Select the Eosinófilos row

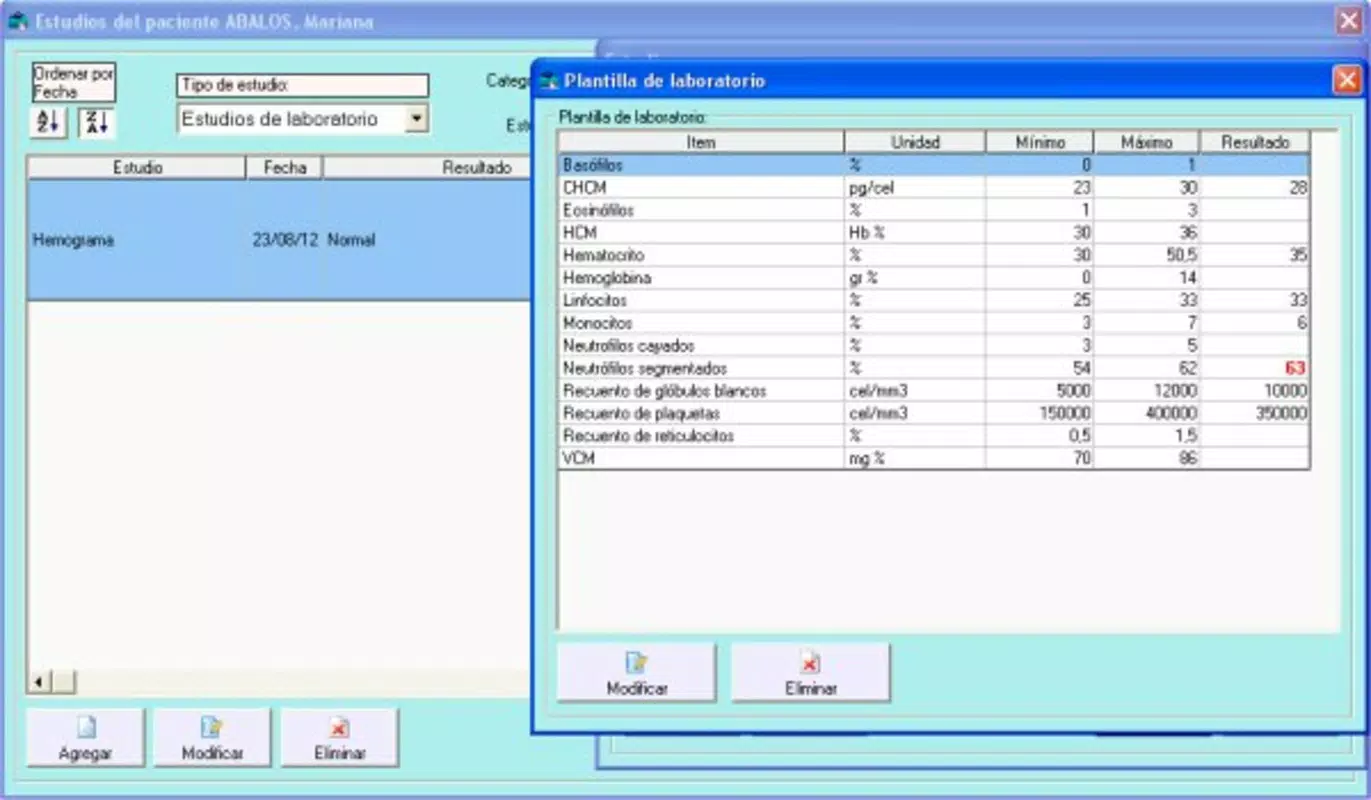pyautogui.click(x=934, y=210)
